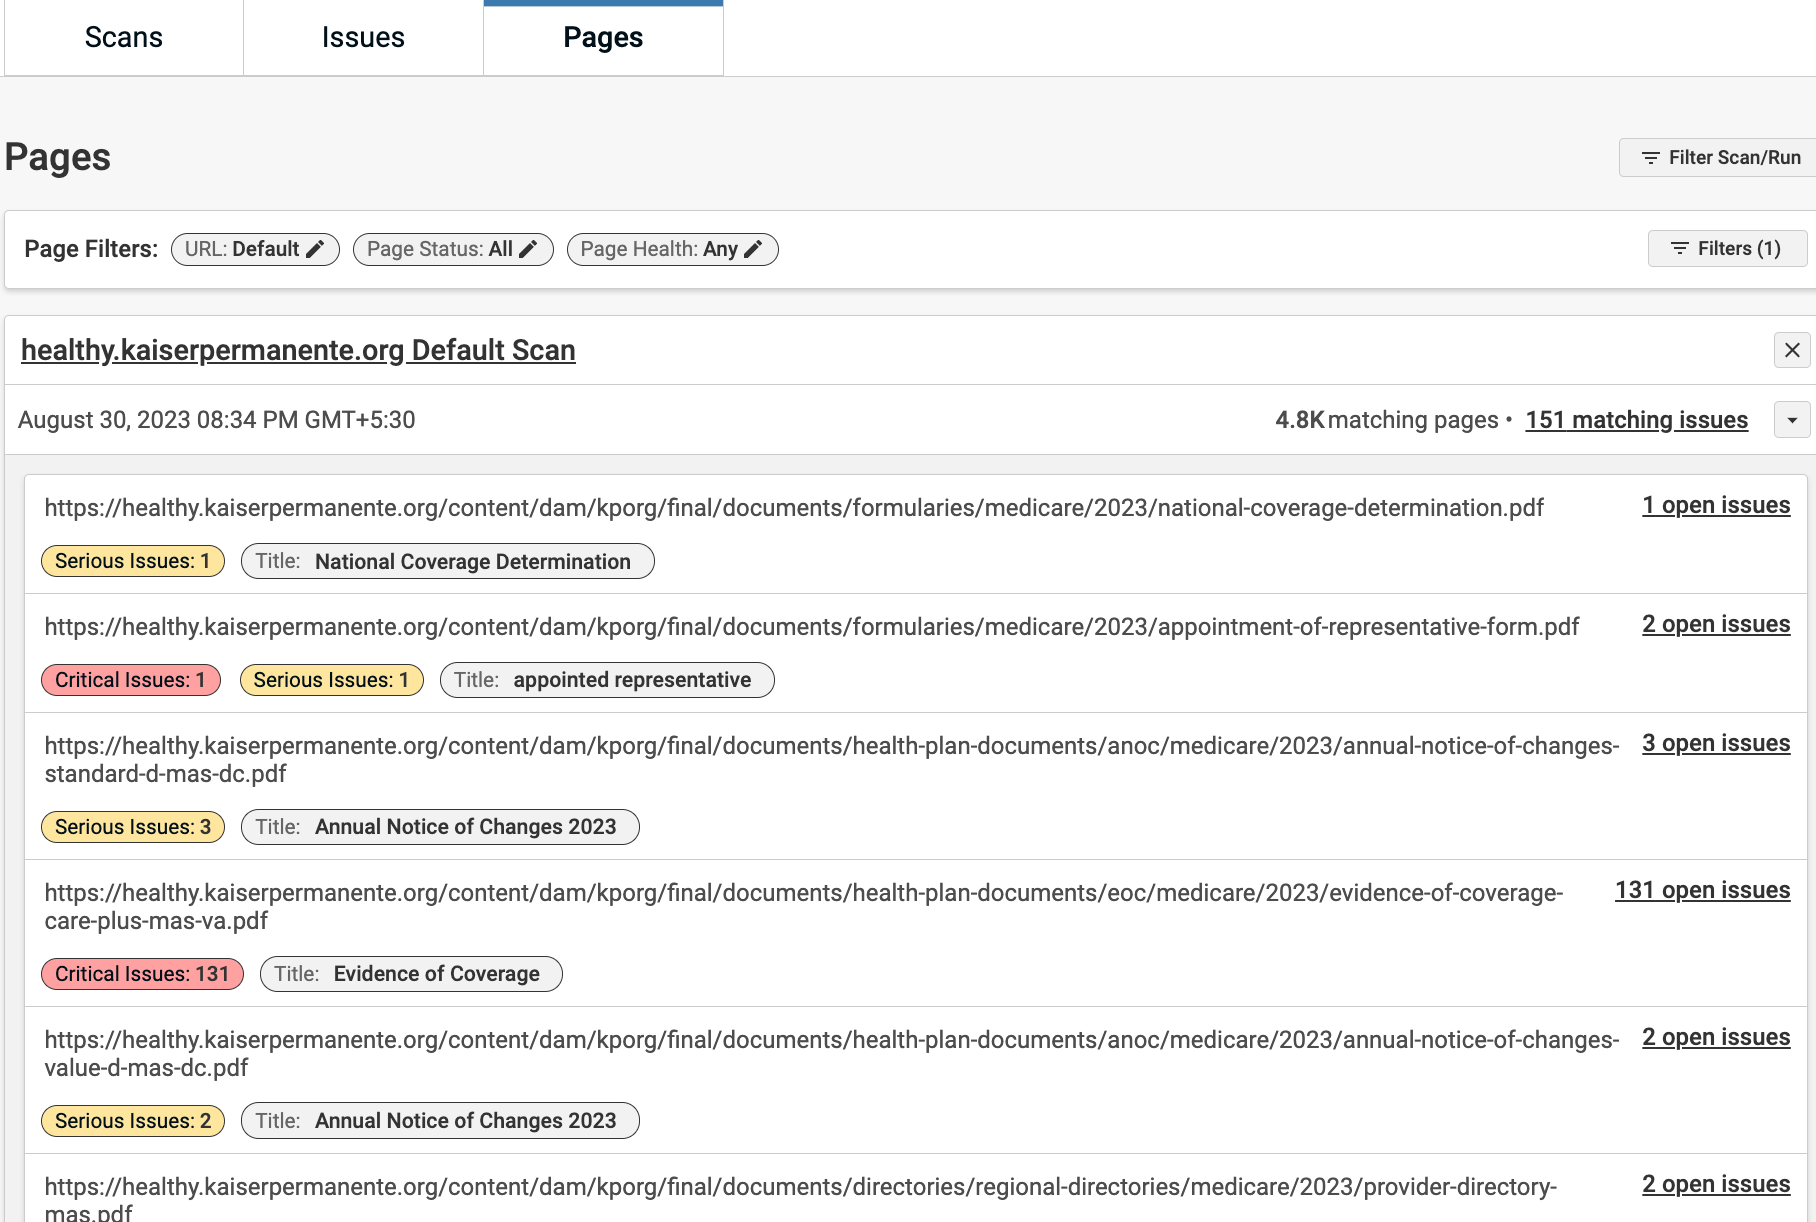Click pencil icon on Page Health filter

tap(753, 249)
